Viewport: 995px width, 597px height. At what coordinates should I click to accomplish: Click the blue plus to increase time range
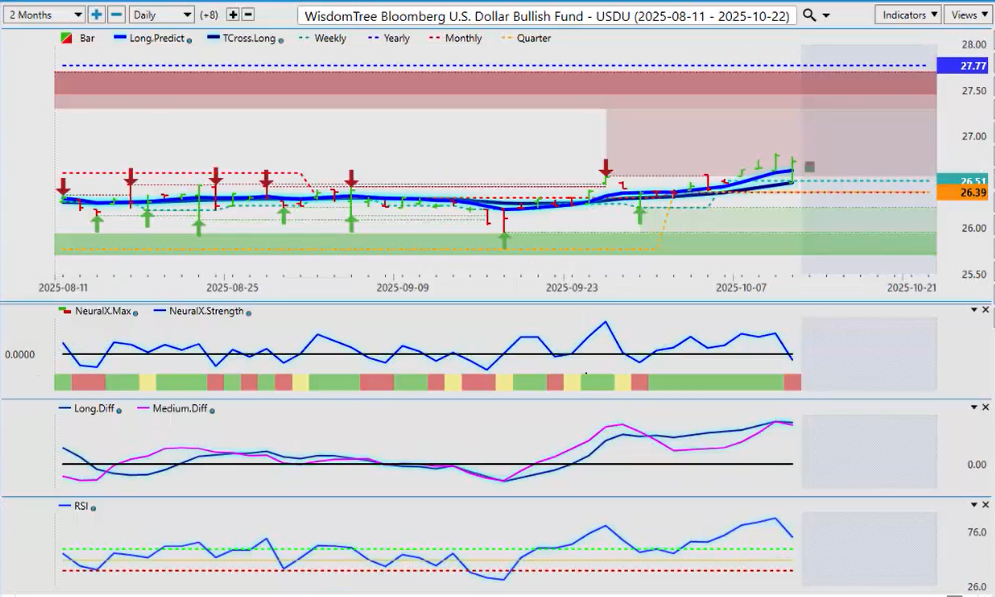[96, 15]
